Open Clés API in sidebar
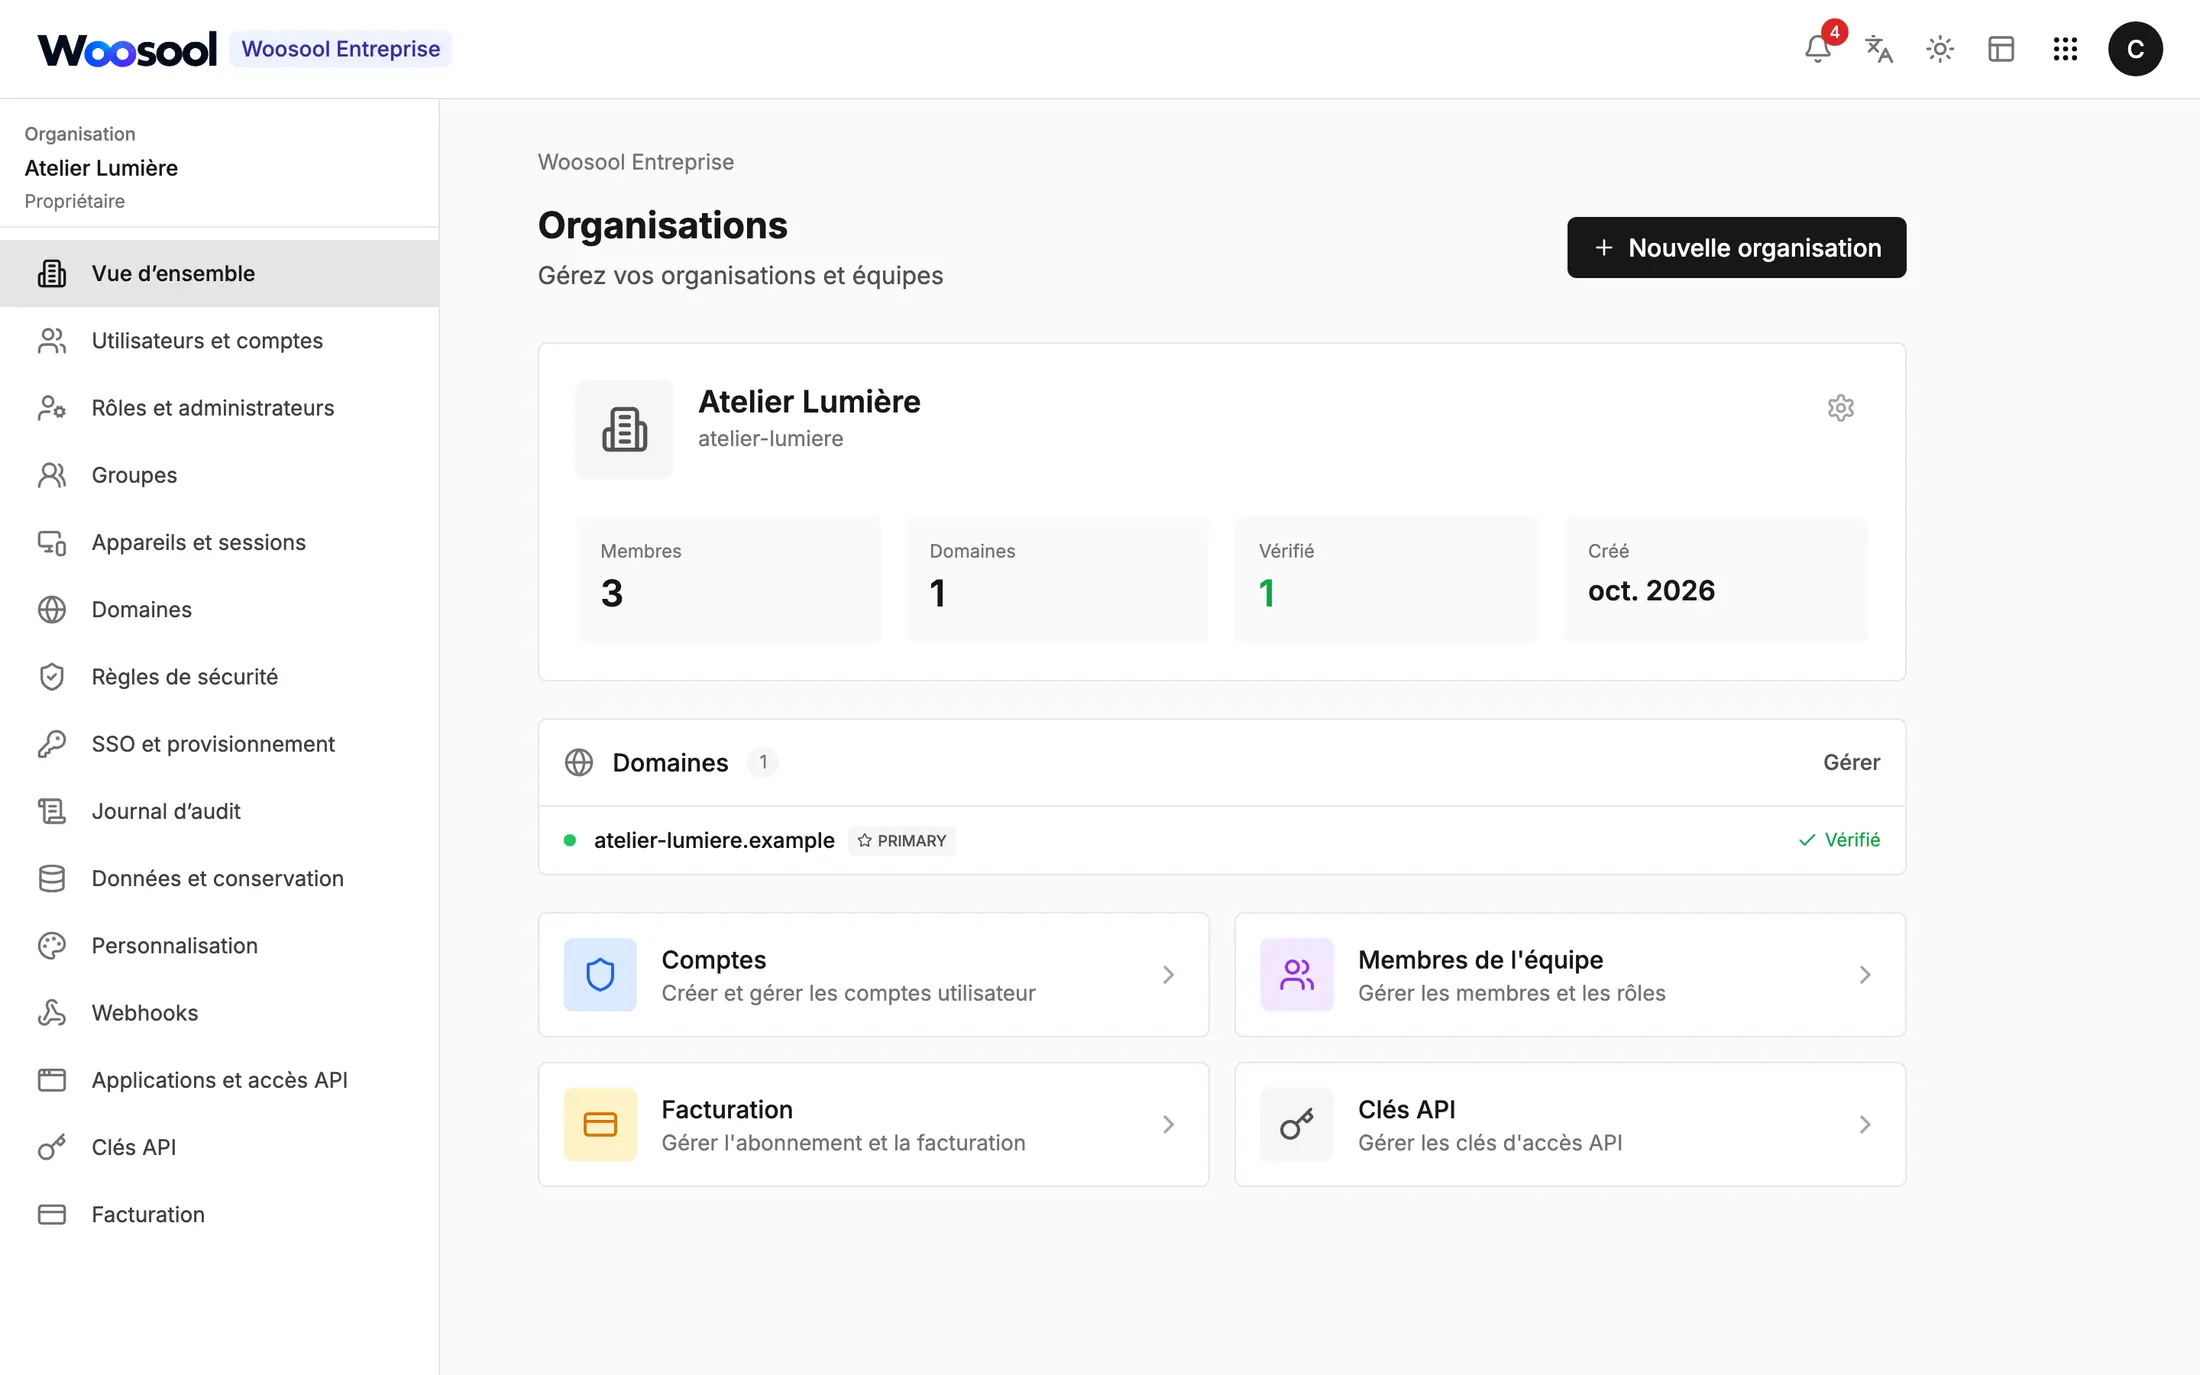This screenshot has height=1375, width=2200. (x=219, y=1147)
